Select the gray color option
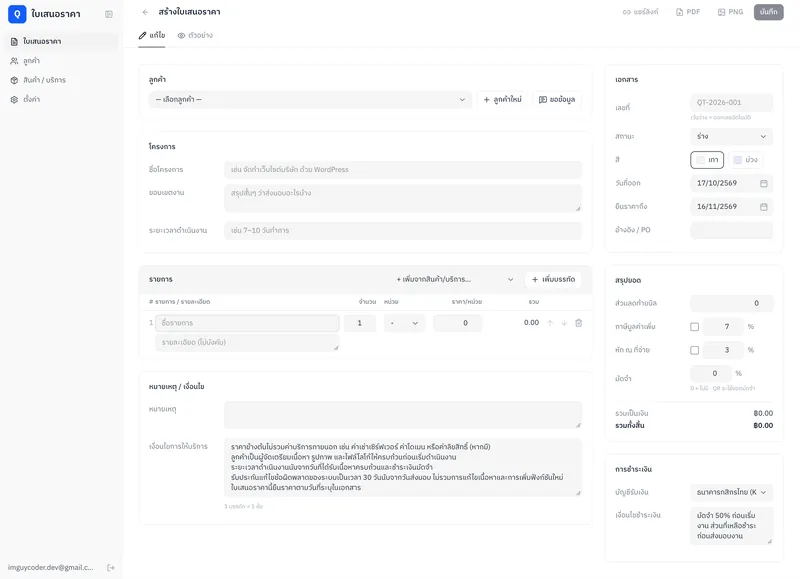 pyautogui.click(x=707, y=160)
